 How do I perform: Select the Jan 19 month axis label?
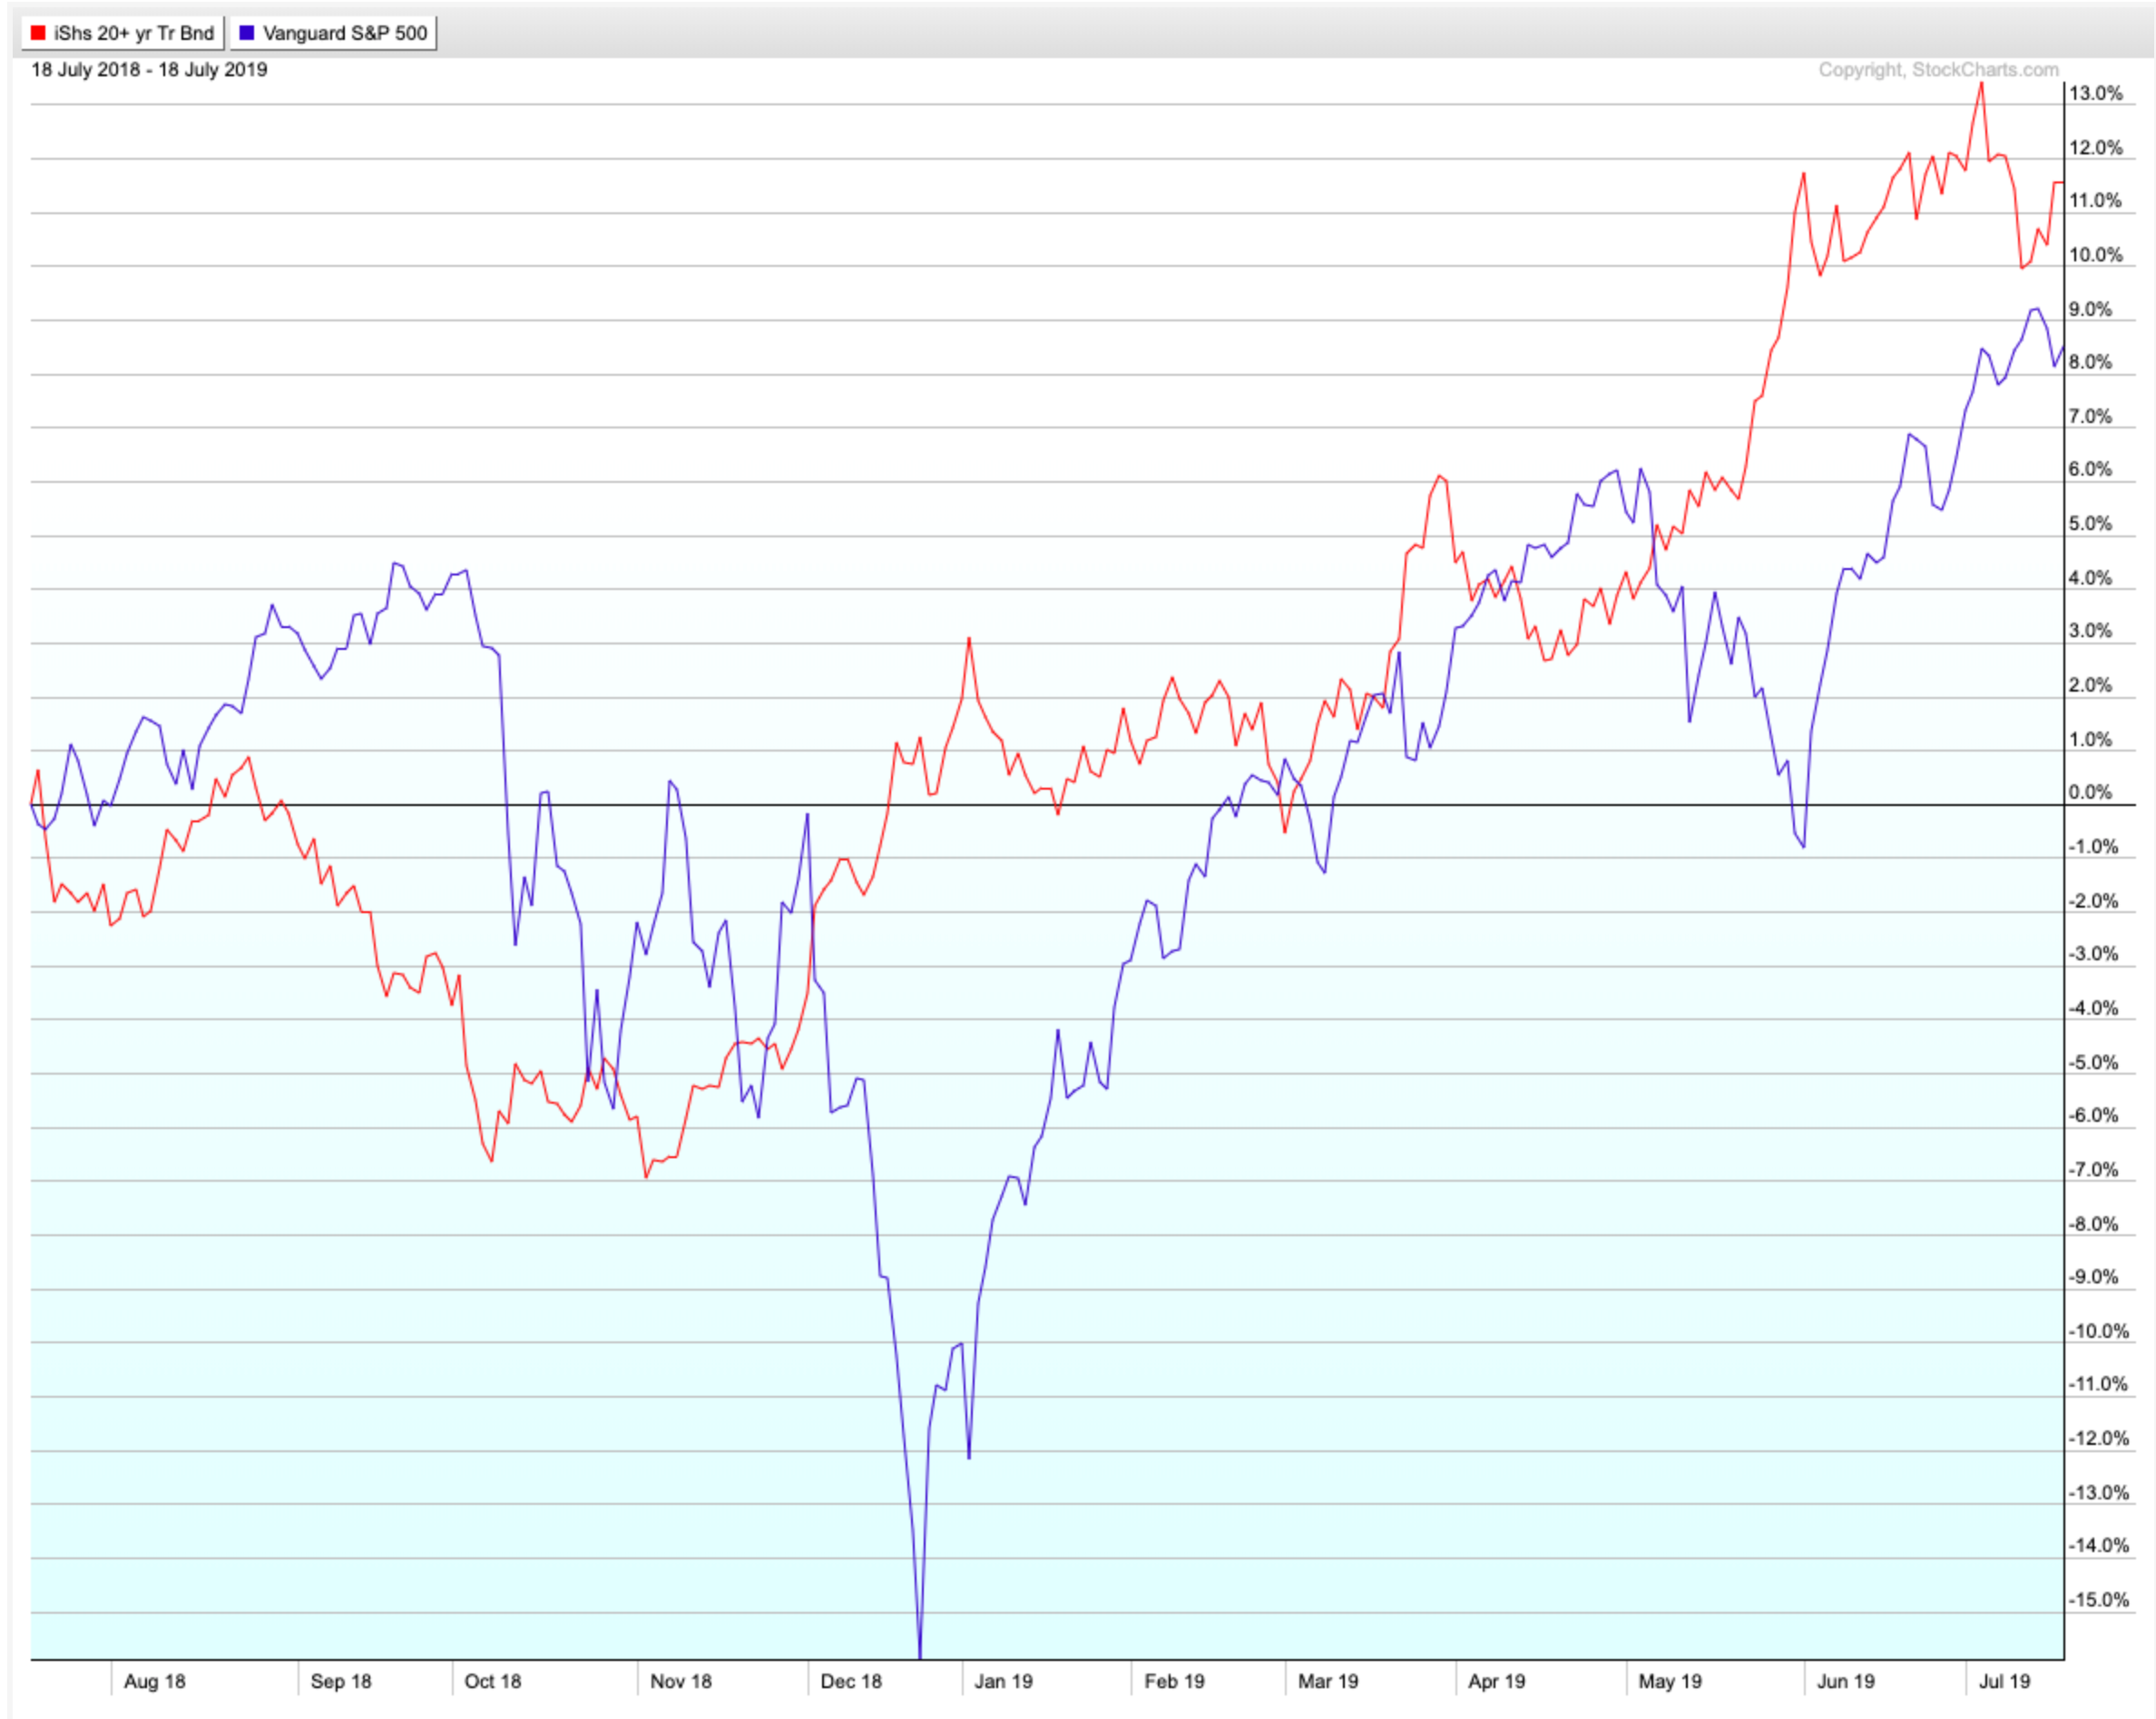[x=1003, y=1681]
